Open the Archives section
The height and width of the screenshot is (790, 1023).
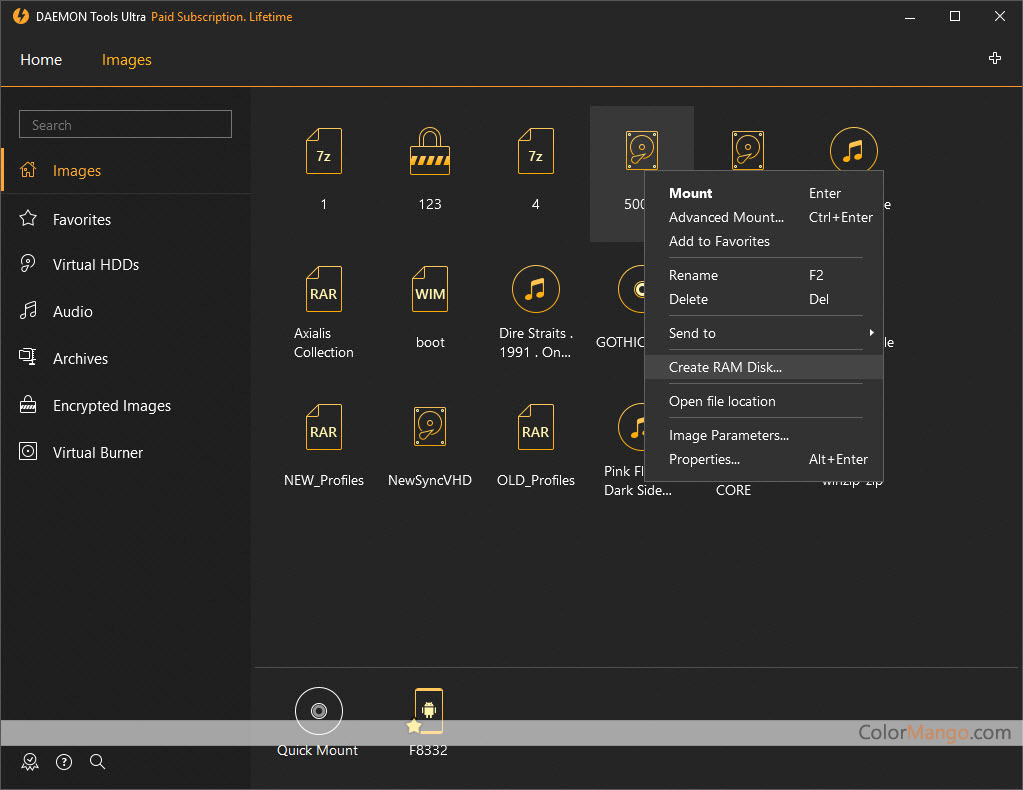(x=80, y=358)
